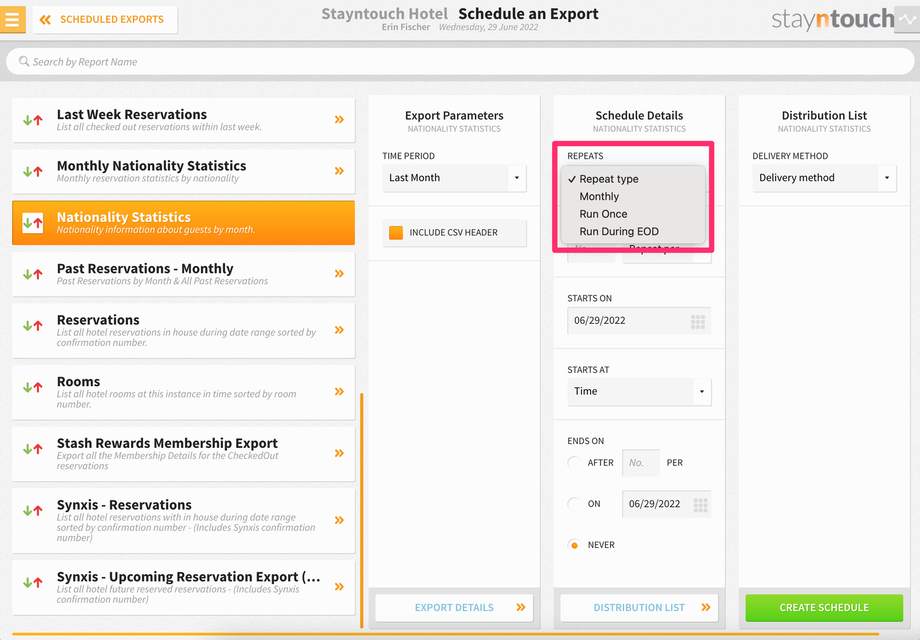The image size is (920, 640).
Task: Click export arrows icon for Last Week Reservations
Action: coord(33,120)
